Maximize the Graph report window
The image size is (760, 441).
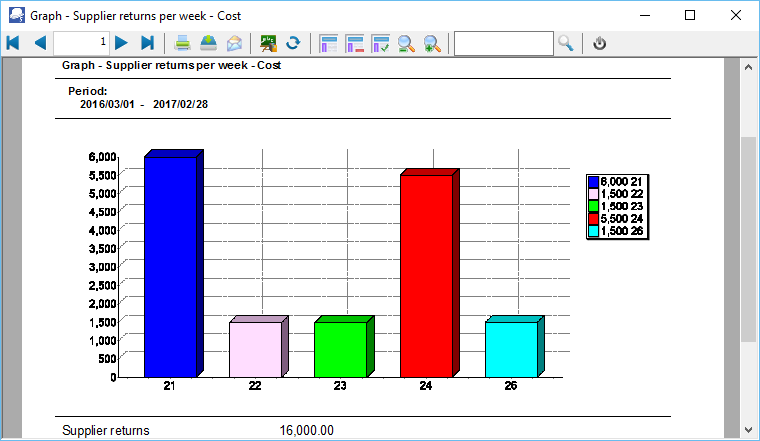690,15
